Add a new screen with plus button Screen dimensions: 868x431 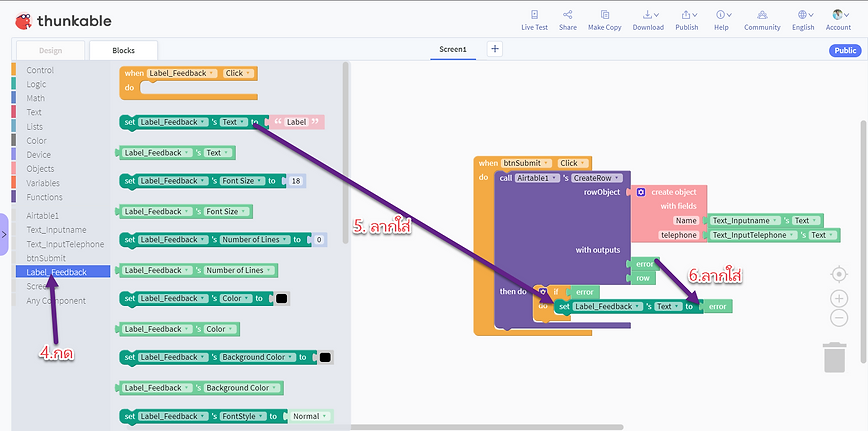tap(495, 49)
